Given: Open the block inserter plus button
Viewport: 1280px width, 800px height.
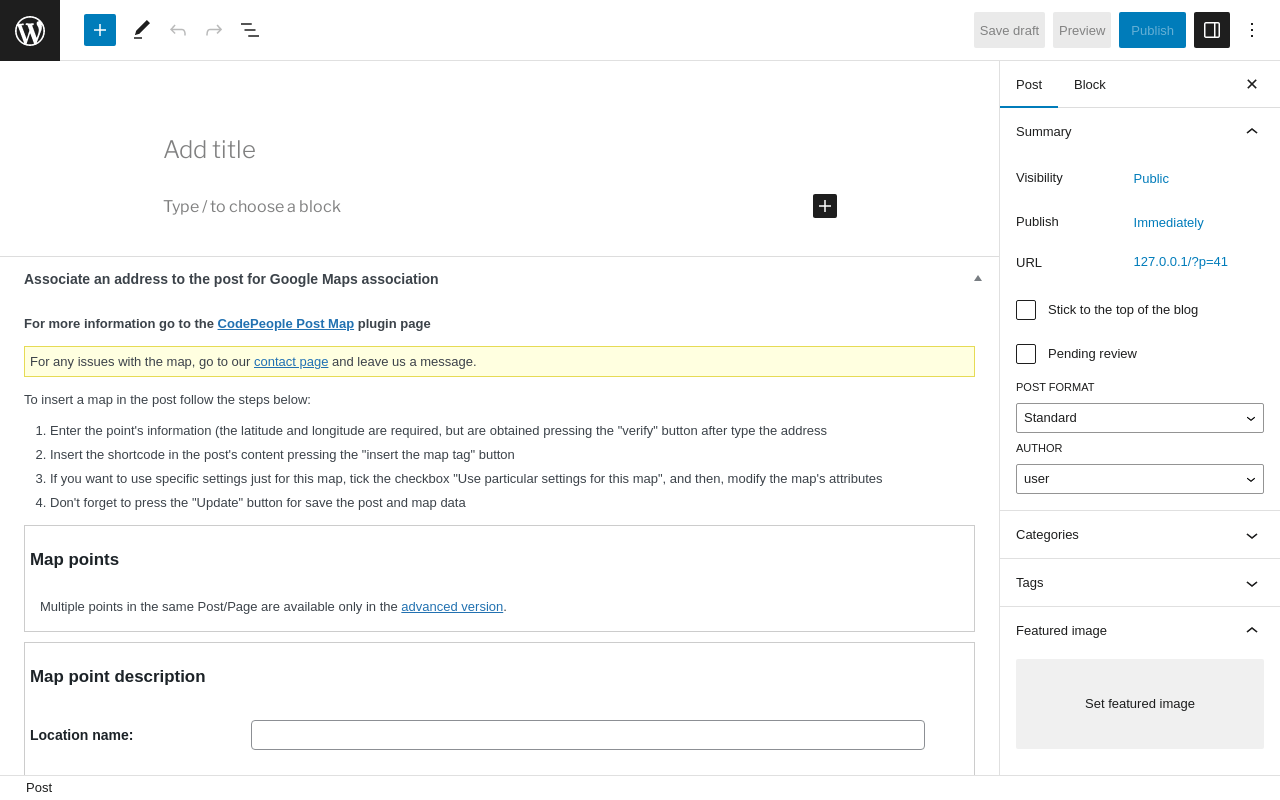Looking at the screenshot, I should click(100, 30).
